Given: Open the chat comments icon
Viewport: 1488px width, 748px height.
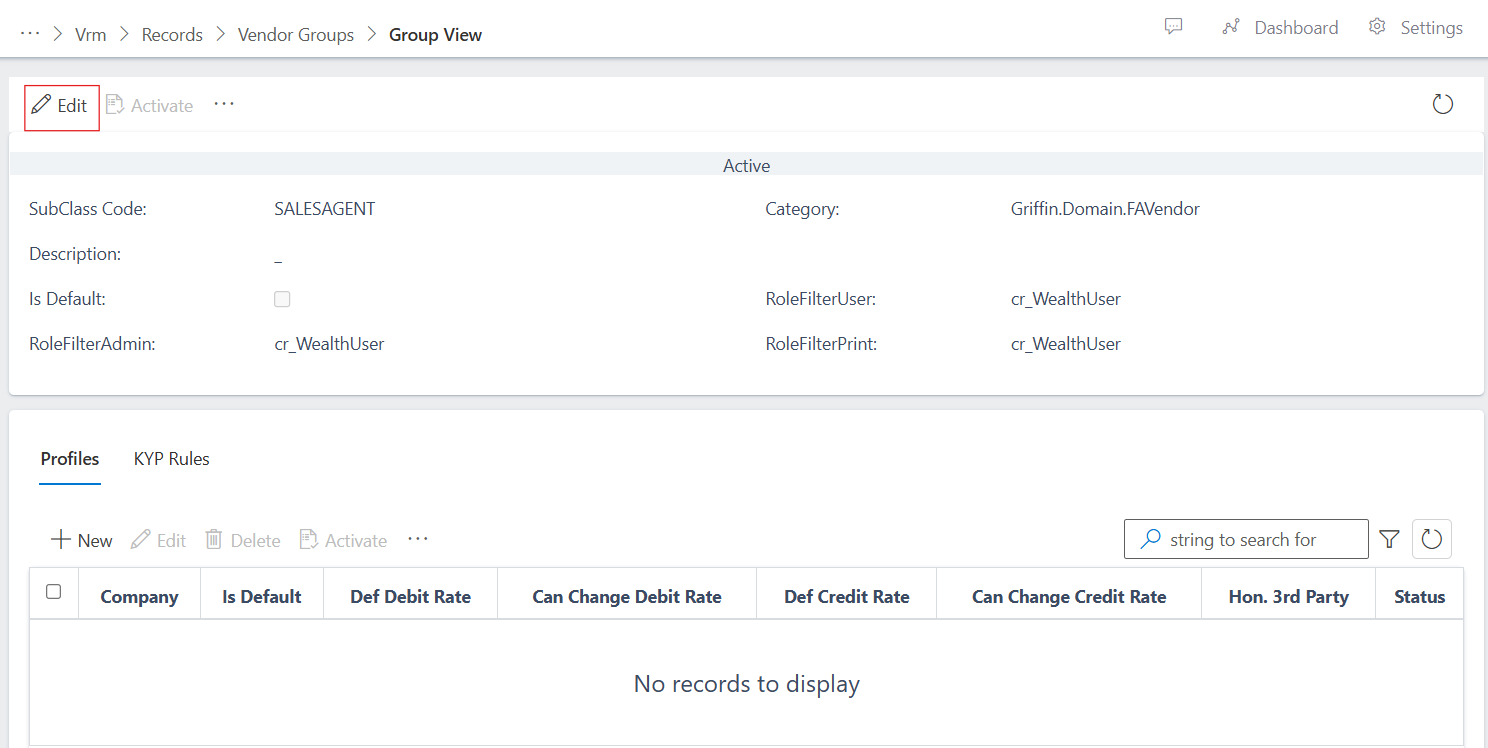Looking at the screenshot, I should [1174, 27].
